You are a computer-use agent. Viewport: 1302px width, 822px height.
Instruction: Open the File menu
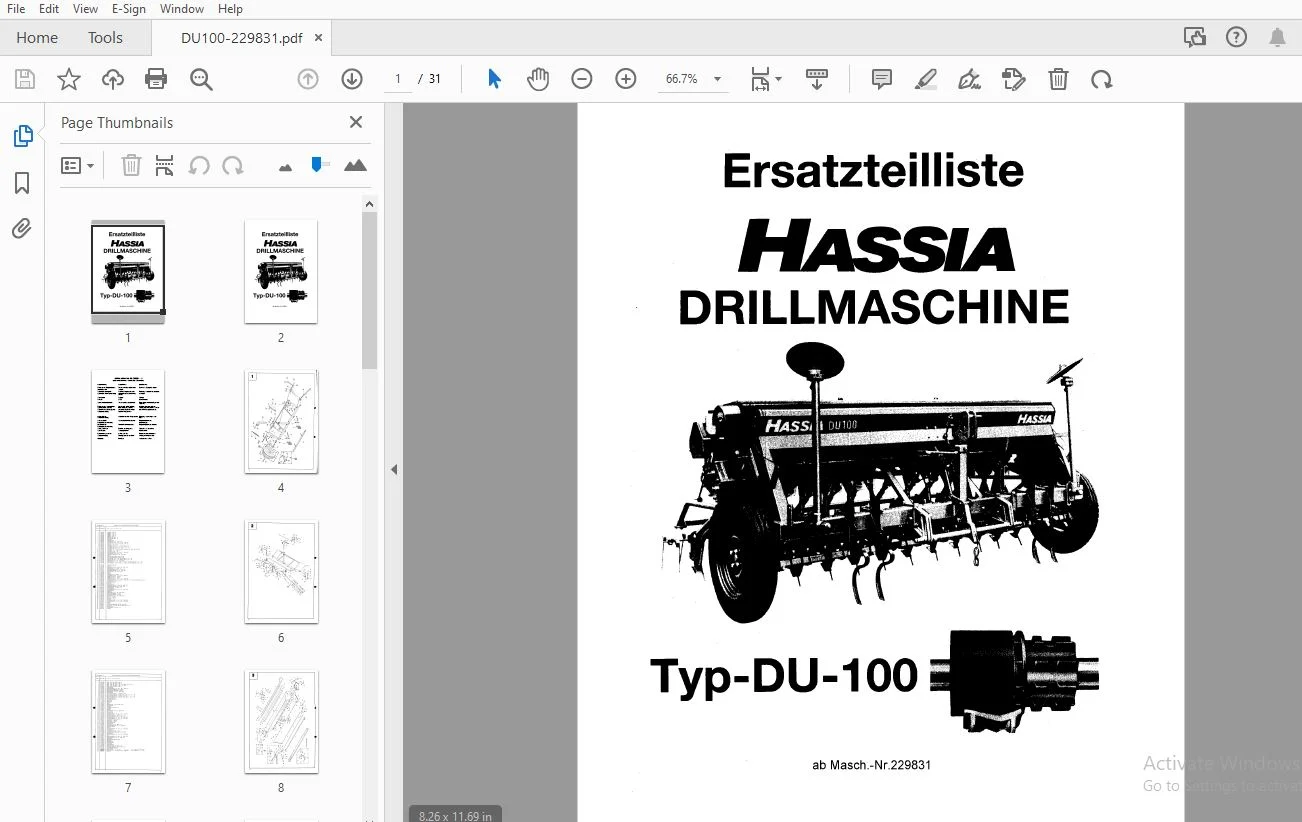16,9
